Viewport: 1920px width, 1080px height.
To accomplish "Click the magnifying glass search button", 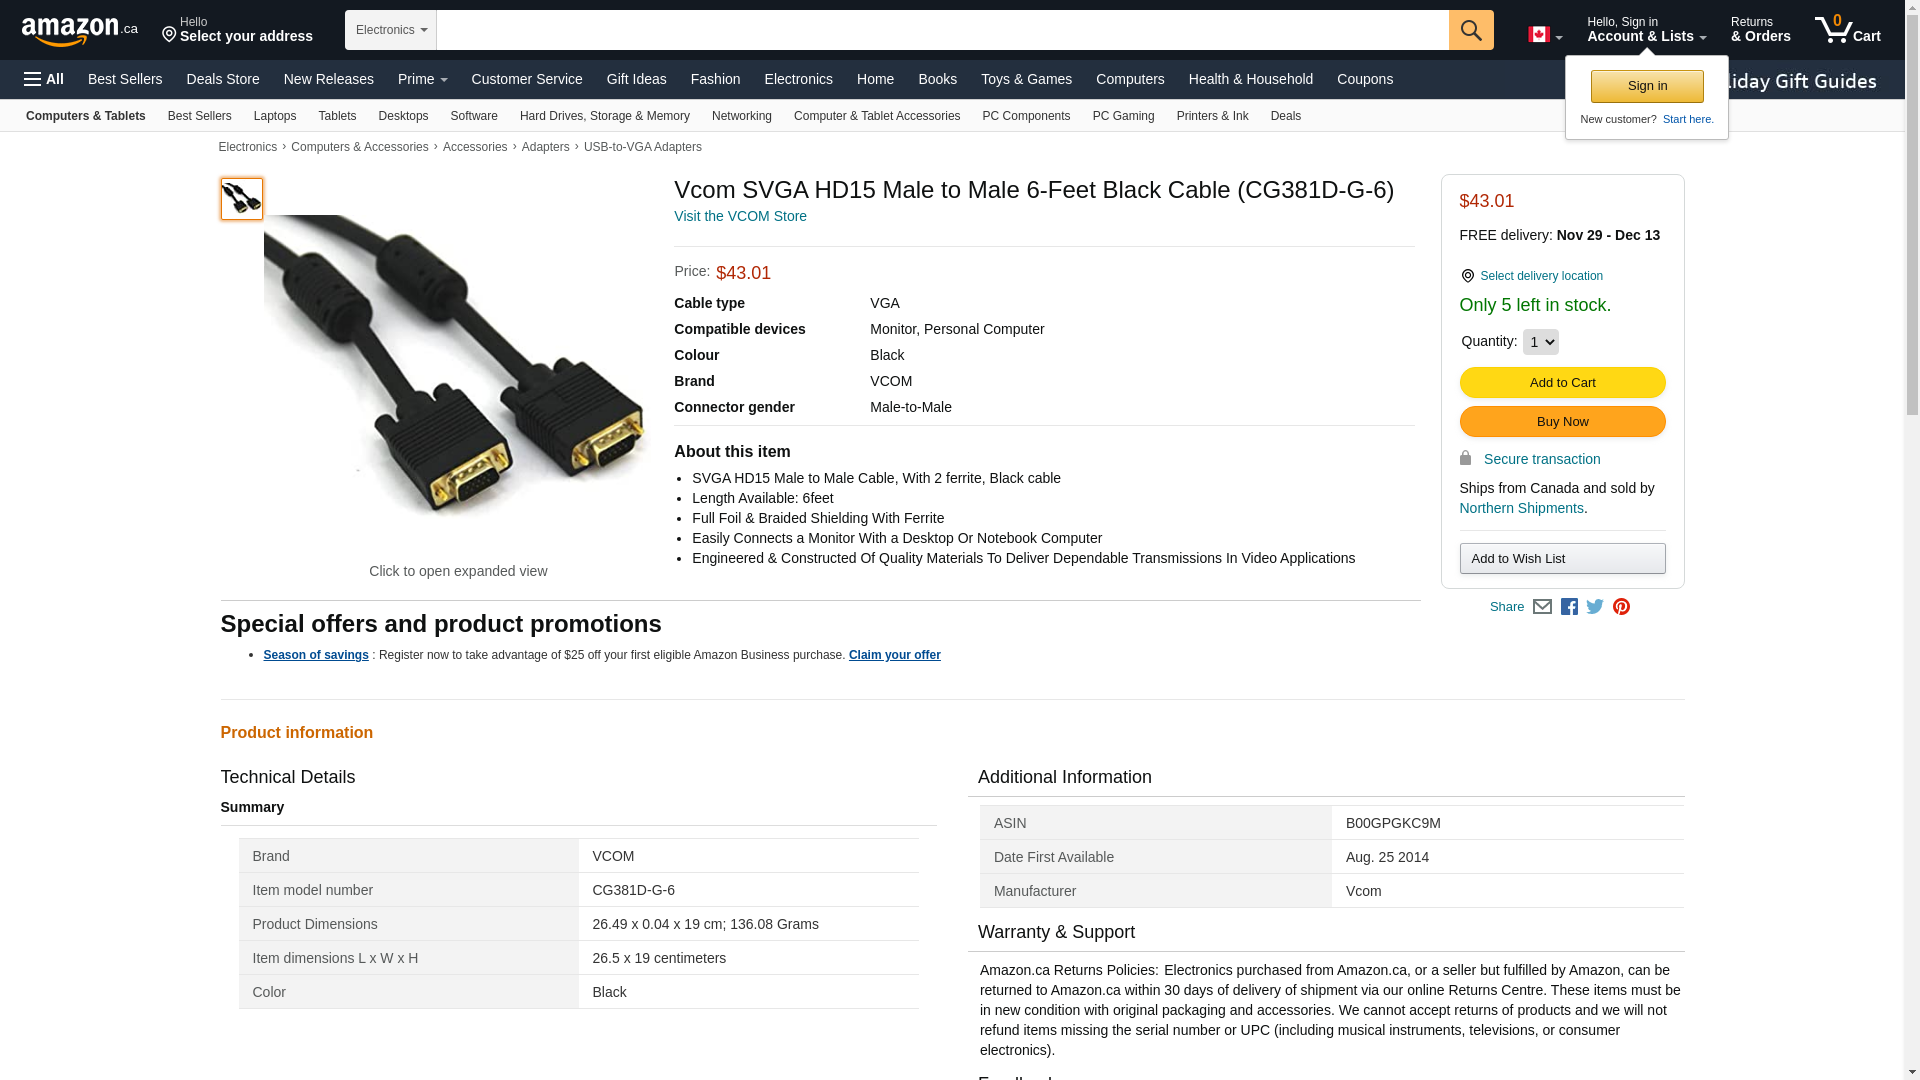I will pyautogui.click(x=1470, y=30).
